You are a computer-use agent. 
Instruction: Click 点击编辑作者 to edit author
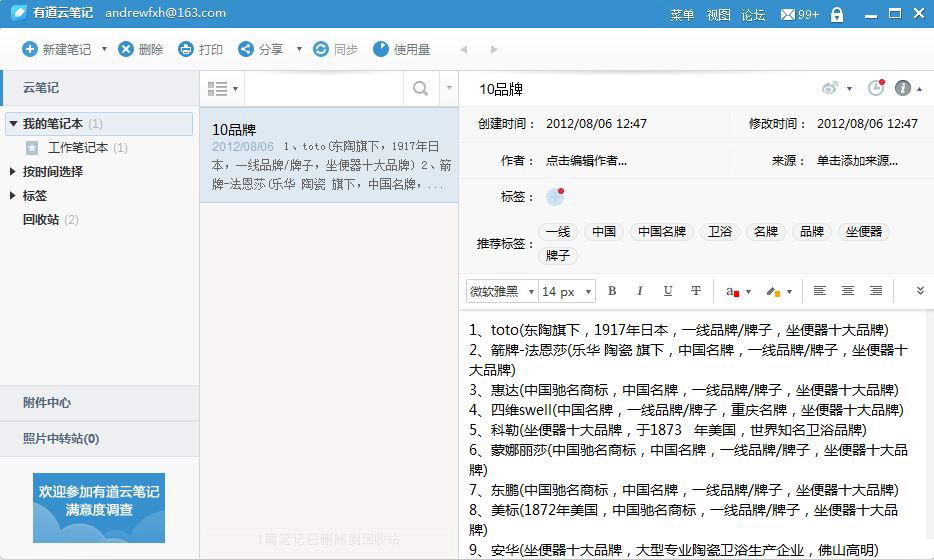click(x=586, y=160)
